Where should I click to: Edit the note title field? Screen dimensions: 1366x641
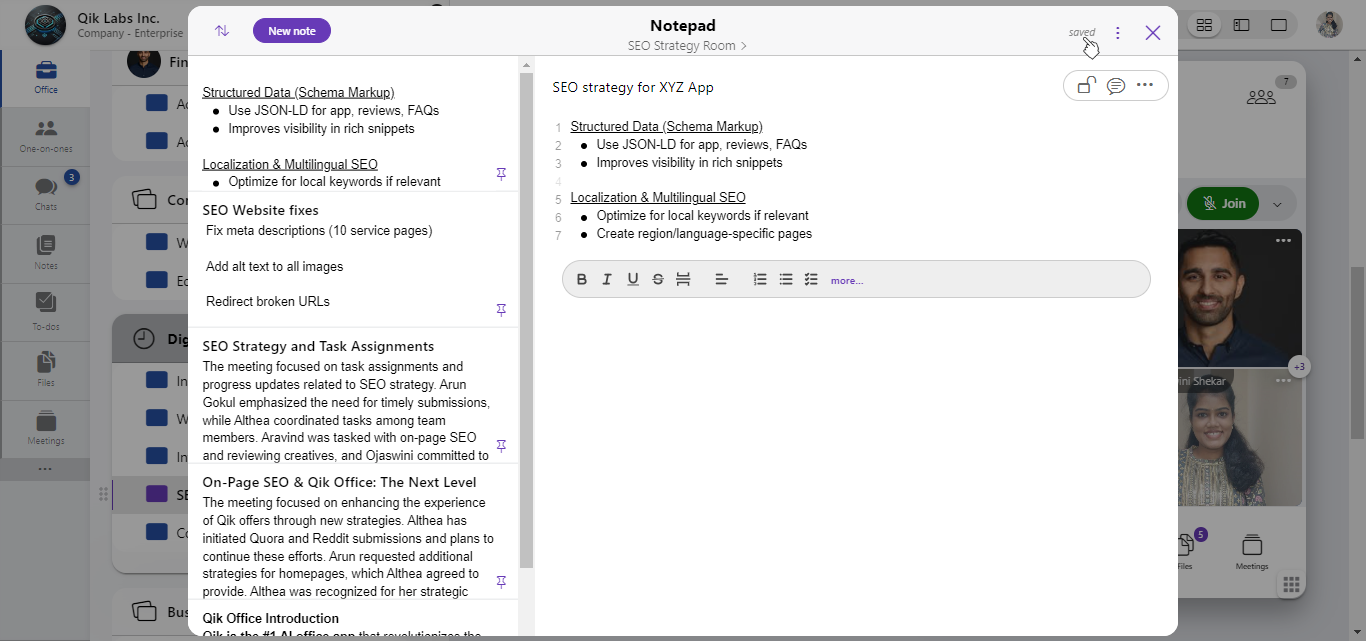[633, 87]
